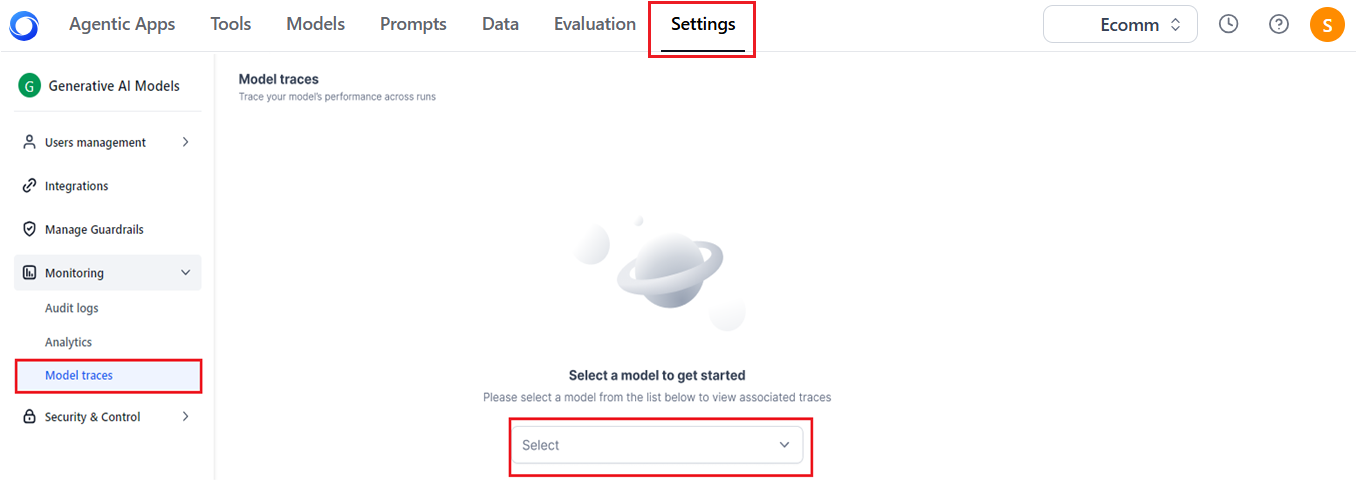Open the Prompts tab
1356x502 pixels.
click(413, 24)
